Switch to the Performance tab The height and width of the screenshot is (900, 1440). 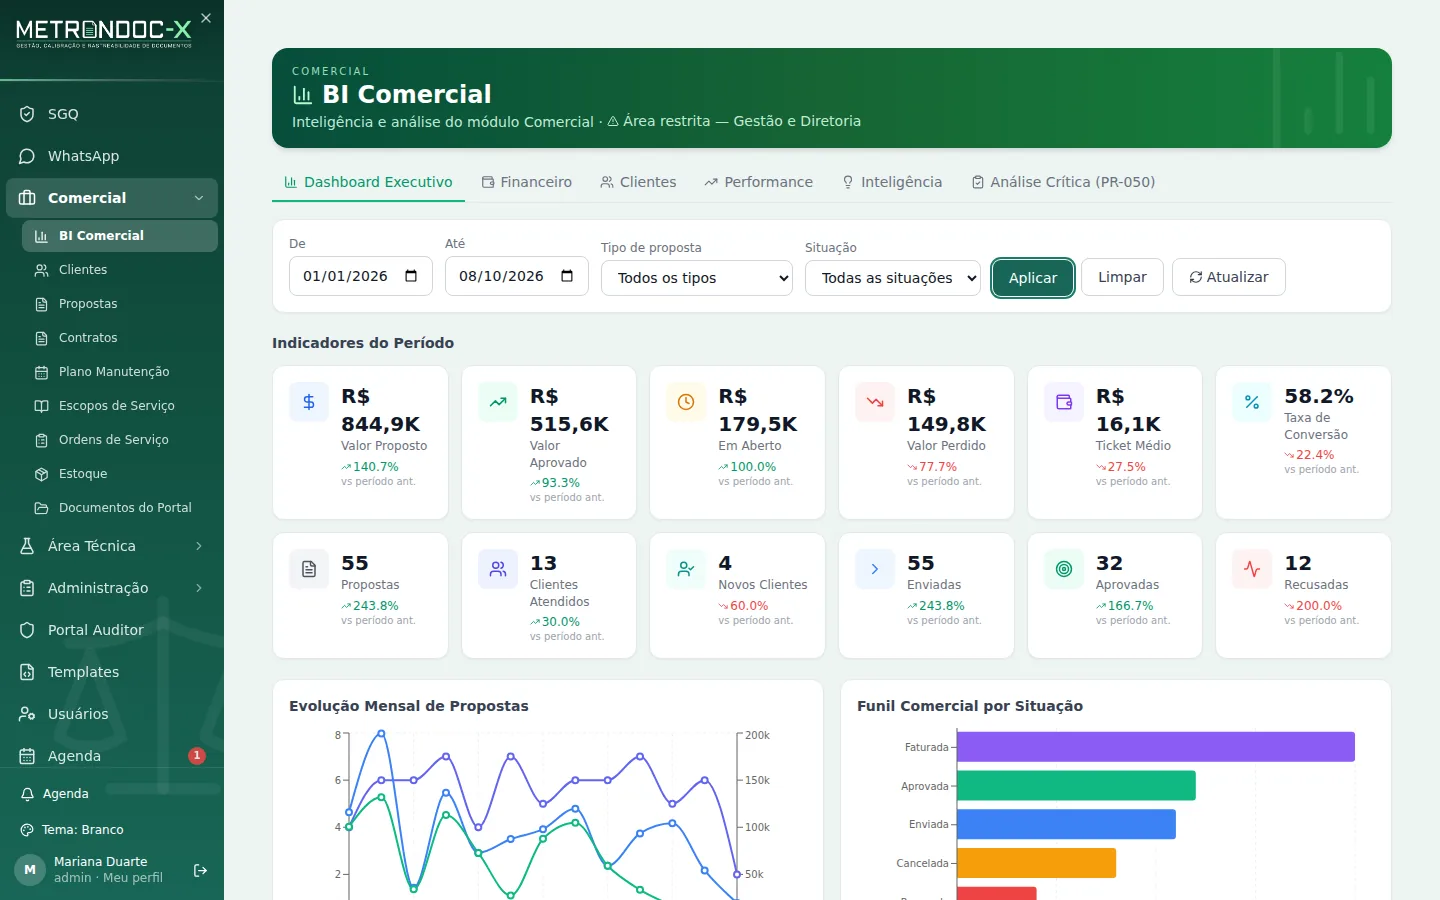pos(758,182)
